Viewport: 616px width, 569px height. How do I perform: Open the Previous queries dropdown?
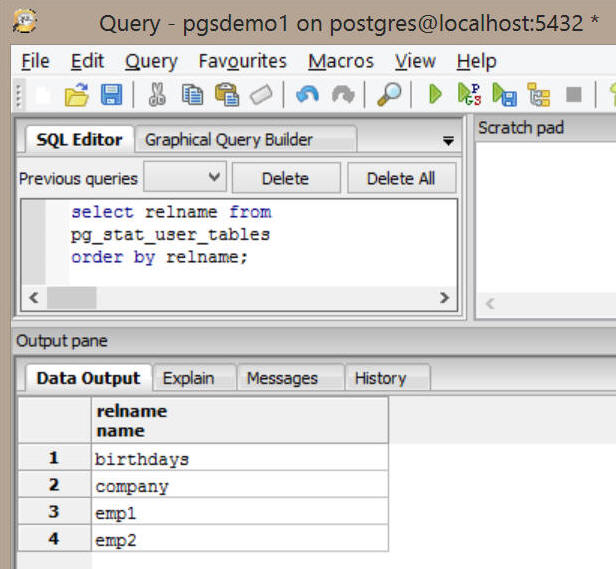tap(185, 178)
